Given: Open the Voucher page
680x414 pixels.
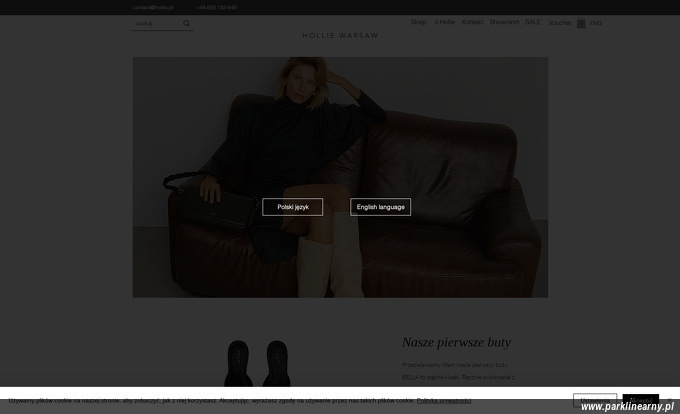Looking at the screenshot, I should pyautogui.click(x=559, y=23).
